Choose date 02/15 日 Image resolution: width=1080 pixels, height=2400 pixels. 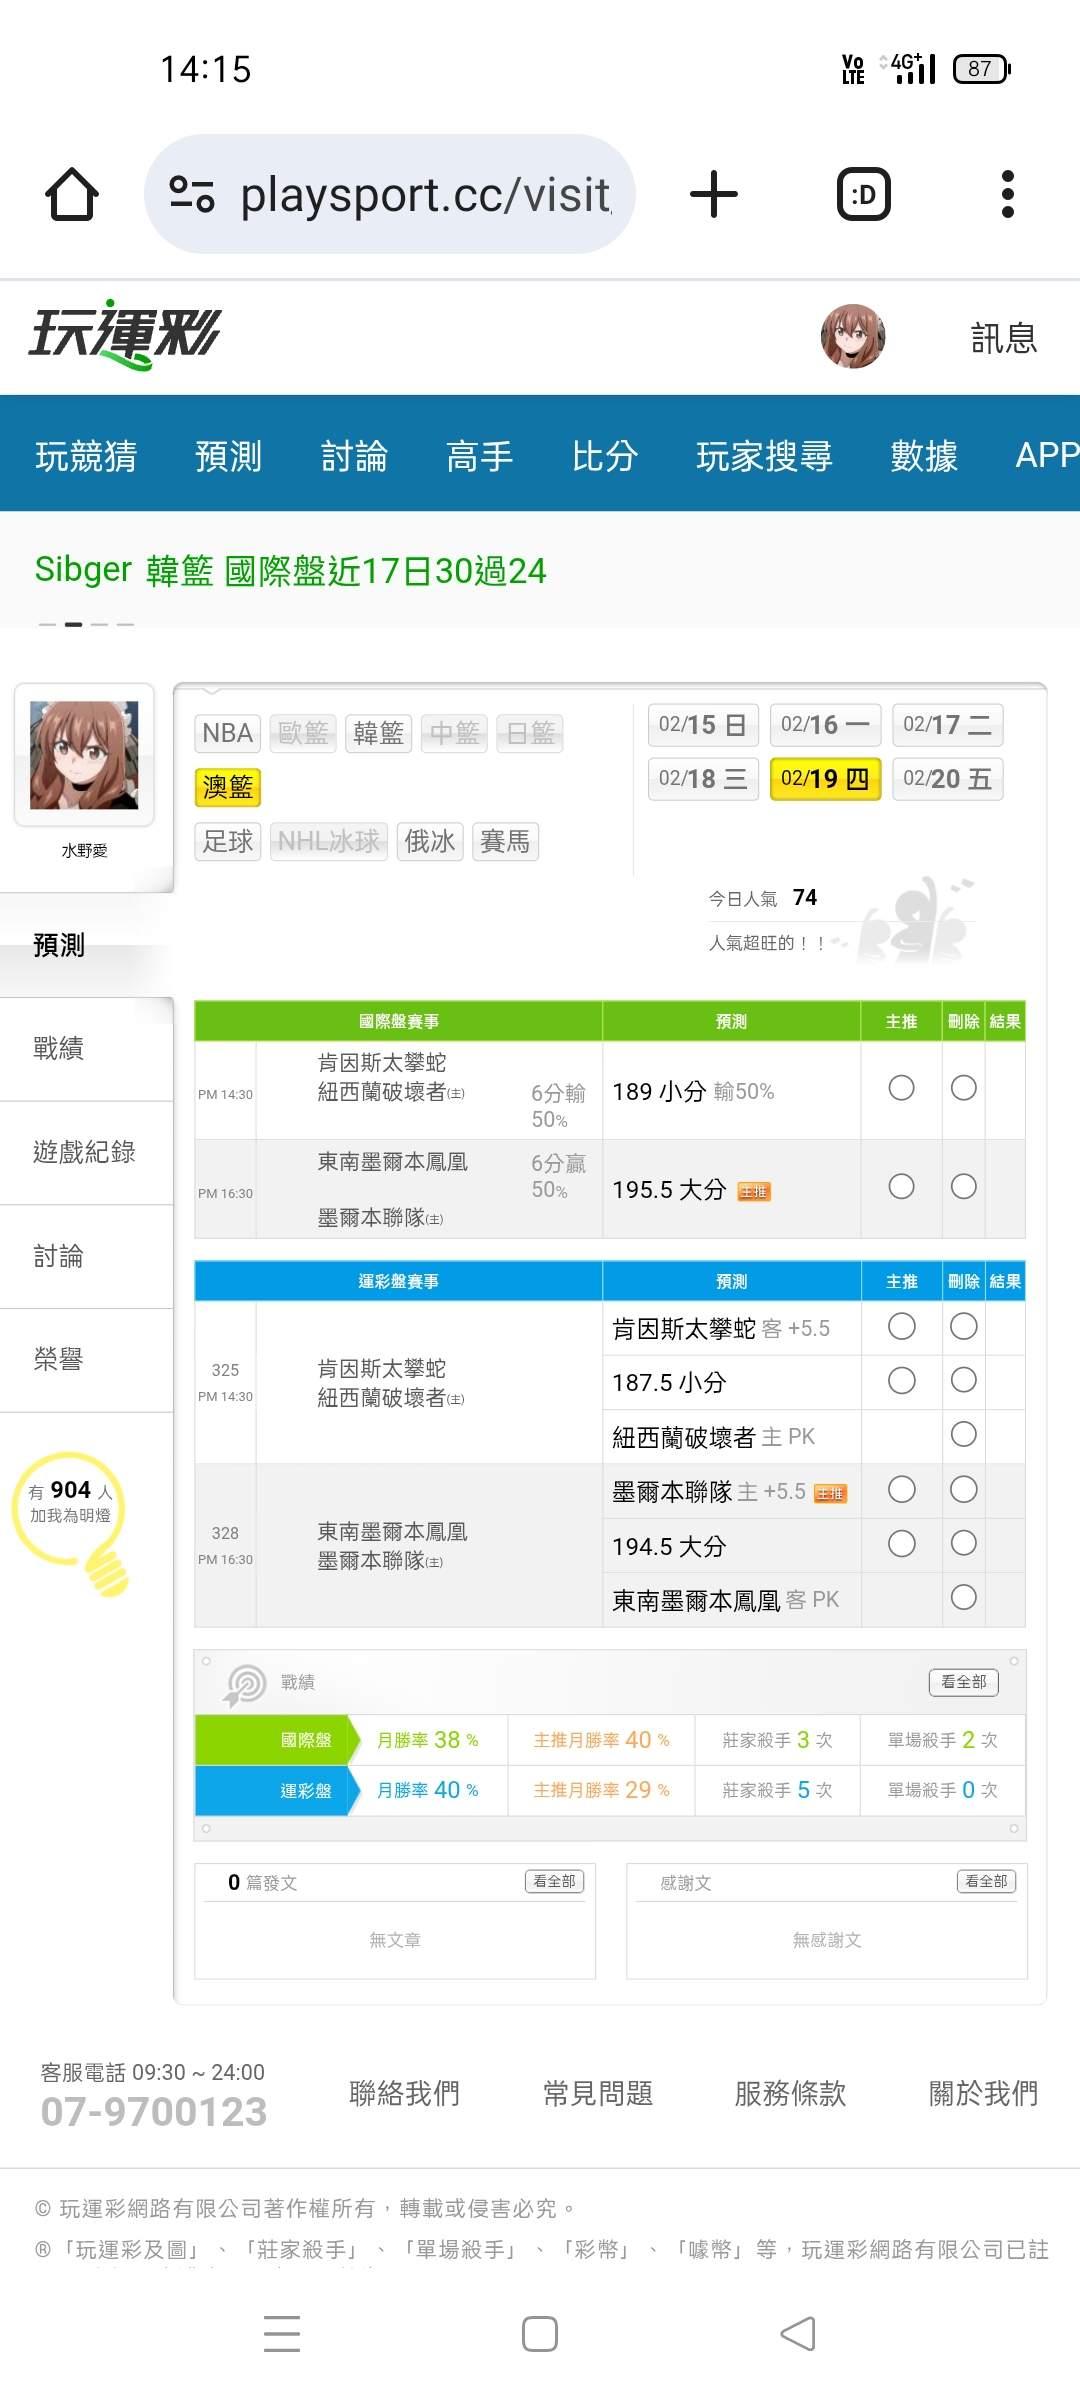[703, 725]
